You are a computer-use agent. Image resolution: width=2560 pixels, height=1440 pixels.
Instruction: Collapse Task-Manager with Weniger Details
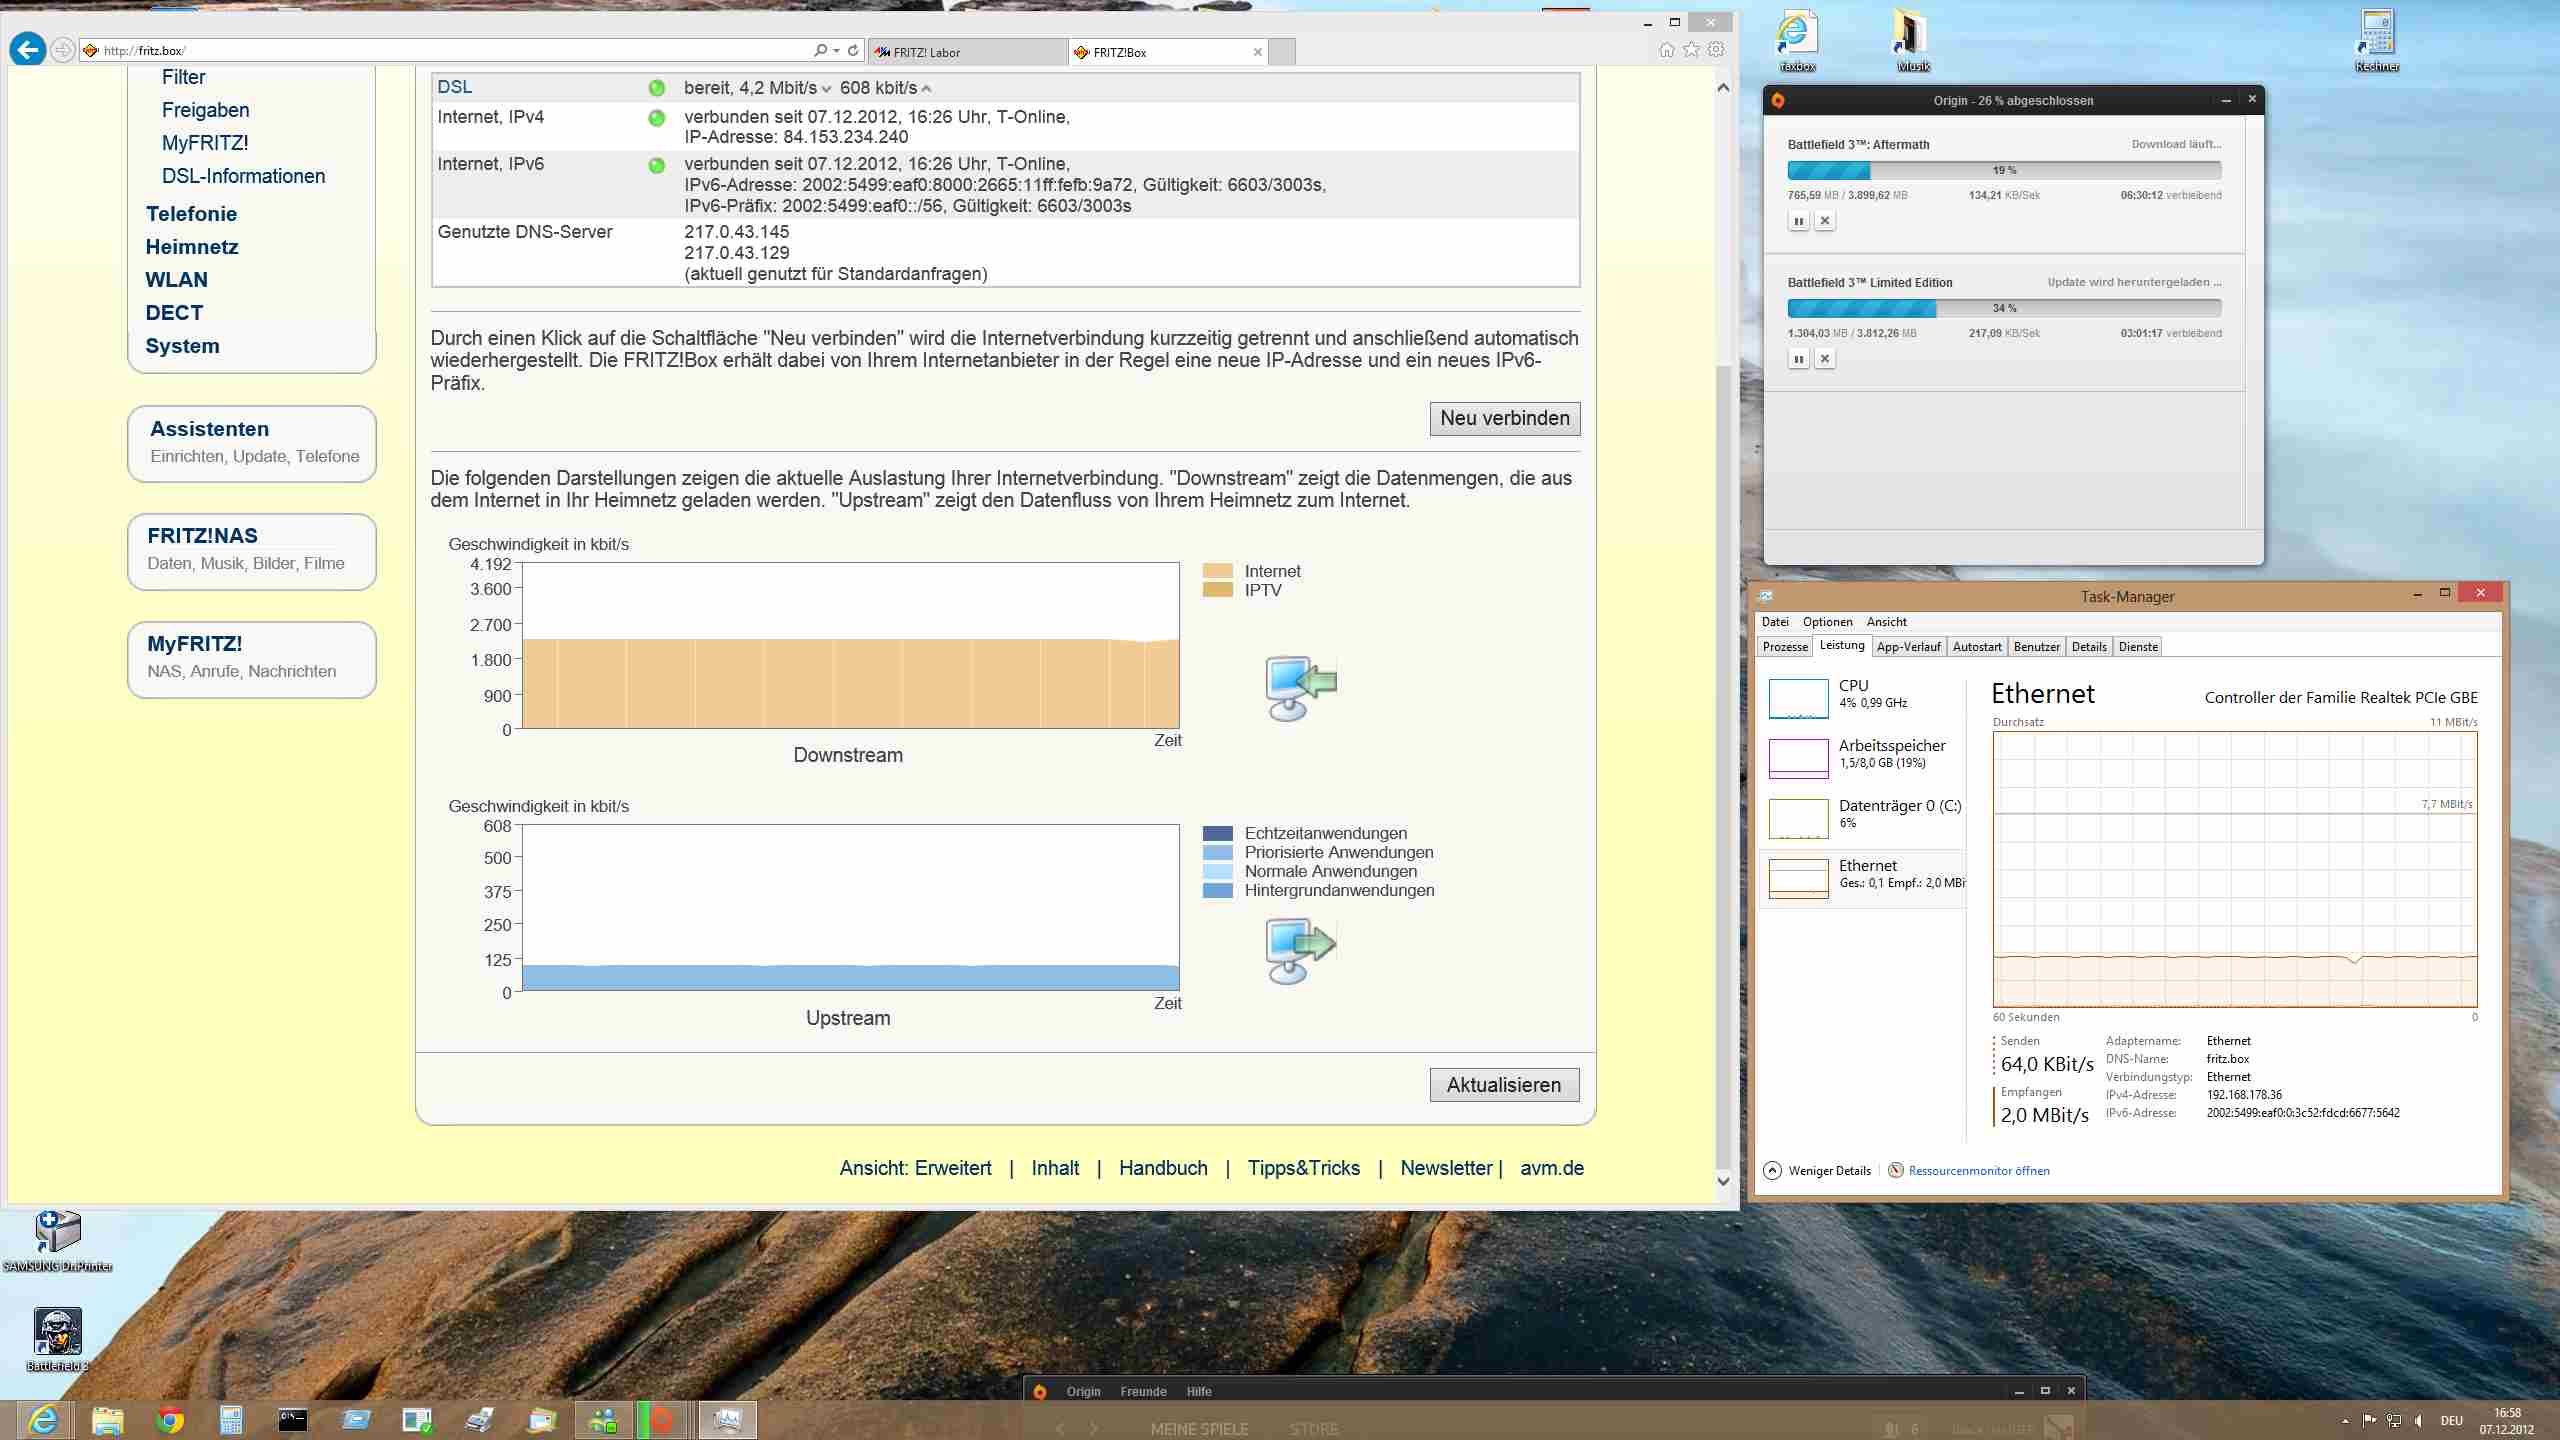1828,1170
